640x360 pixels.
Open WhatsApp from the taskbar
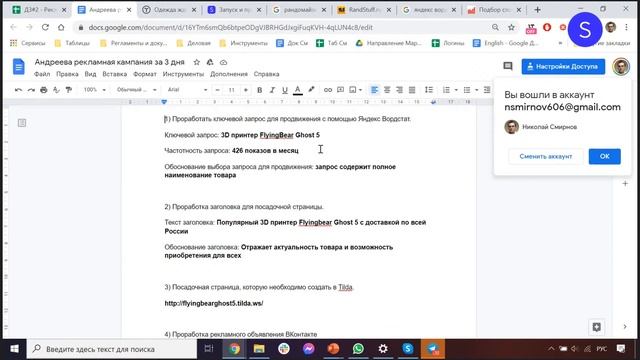pos(358,349)
